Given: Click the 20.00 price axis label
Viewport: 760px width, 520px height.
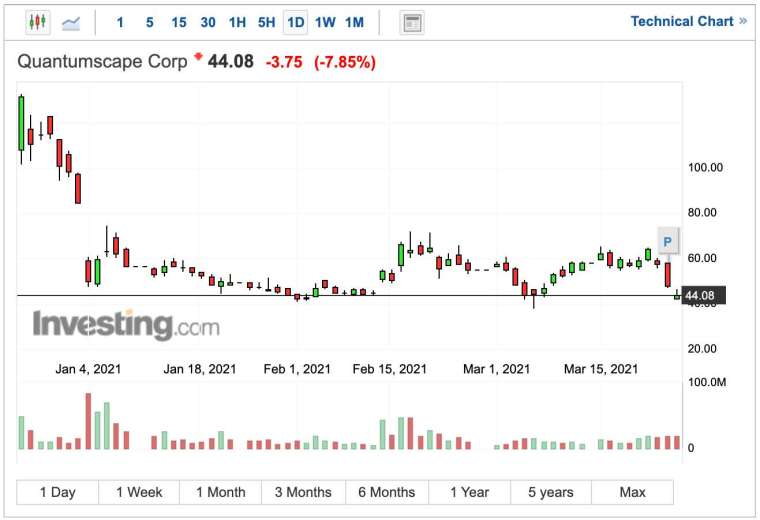Looking at the screenshot, I should click(x=702, y=348).
